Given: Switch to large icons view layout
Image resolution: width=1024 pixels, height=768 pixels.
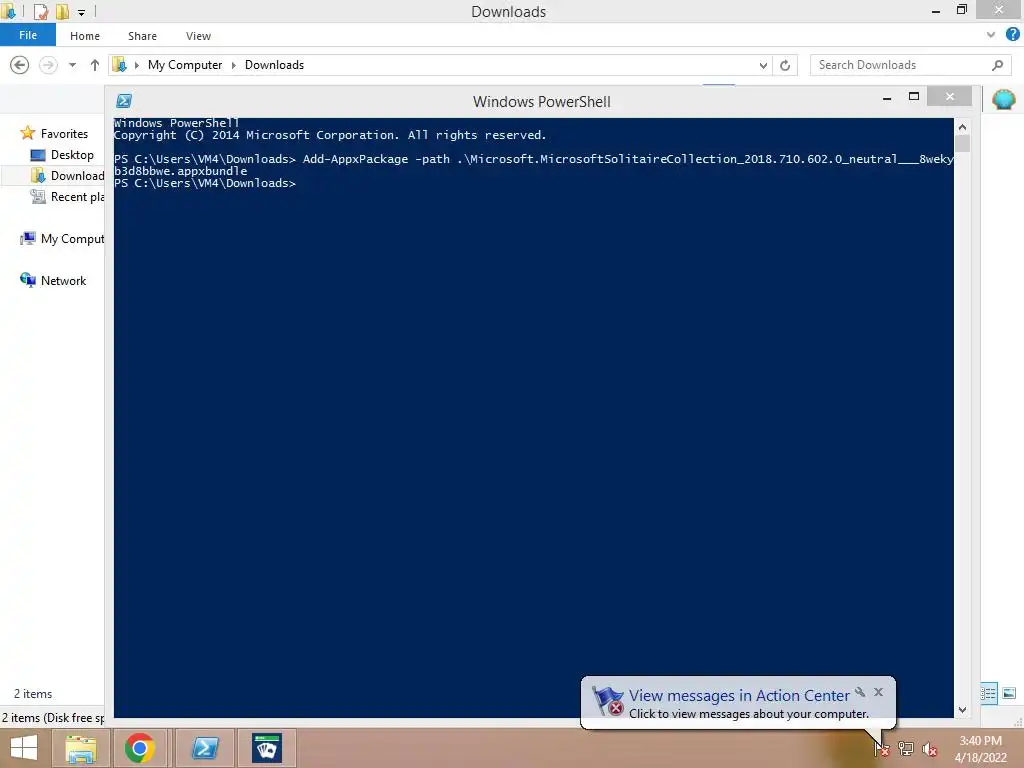Looking at the screenshot, I should (1009, 694).
